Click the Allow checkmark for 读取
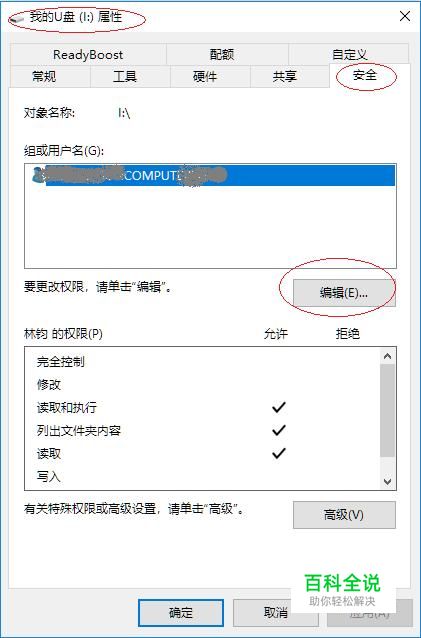 tap(279, 453)
